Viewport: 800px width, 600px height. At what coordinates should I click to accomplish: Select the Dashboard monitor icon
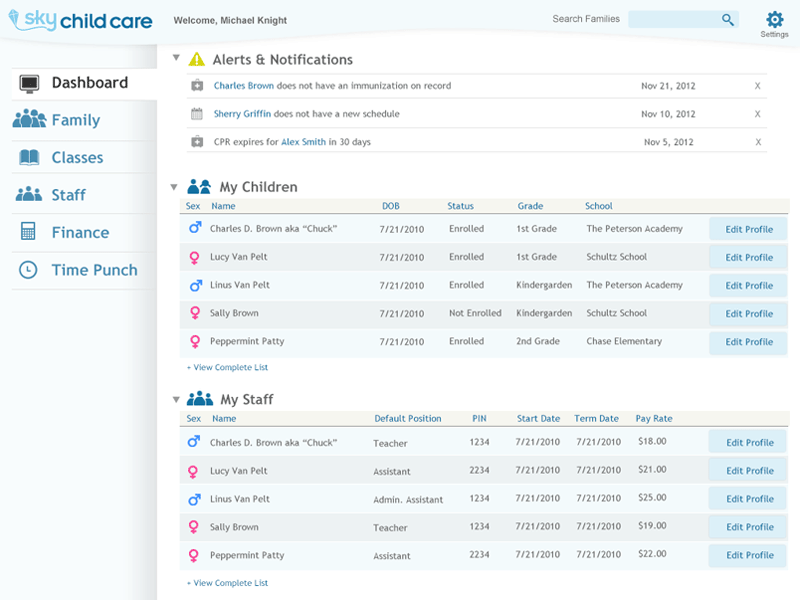[30, 83]
